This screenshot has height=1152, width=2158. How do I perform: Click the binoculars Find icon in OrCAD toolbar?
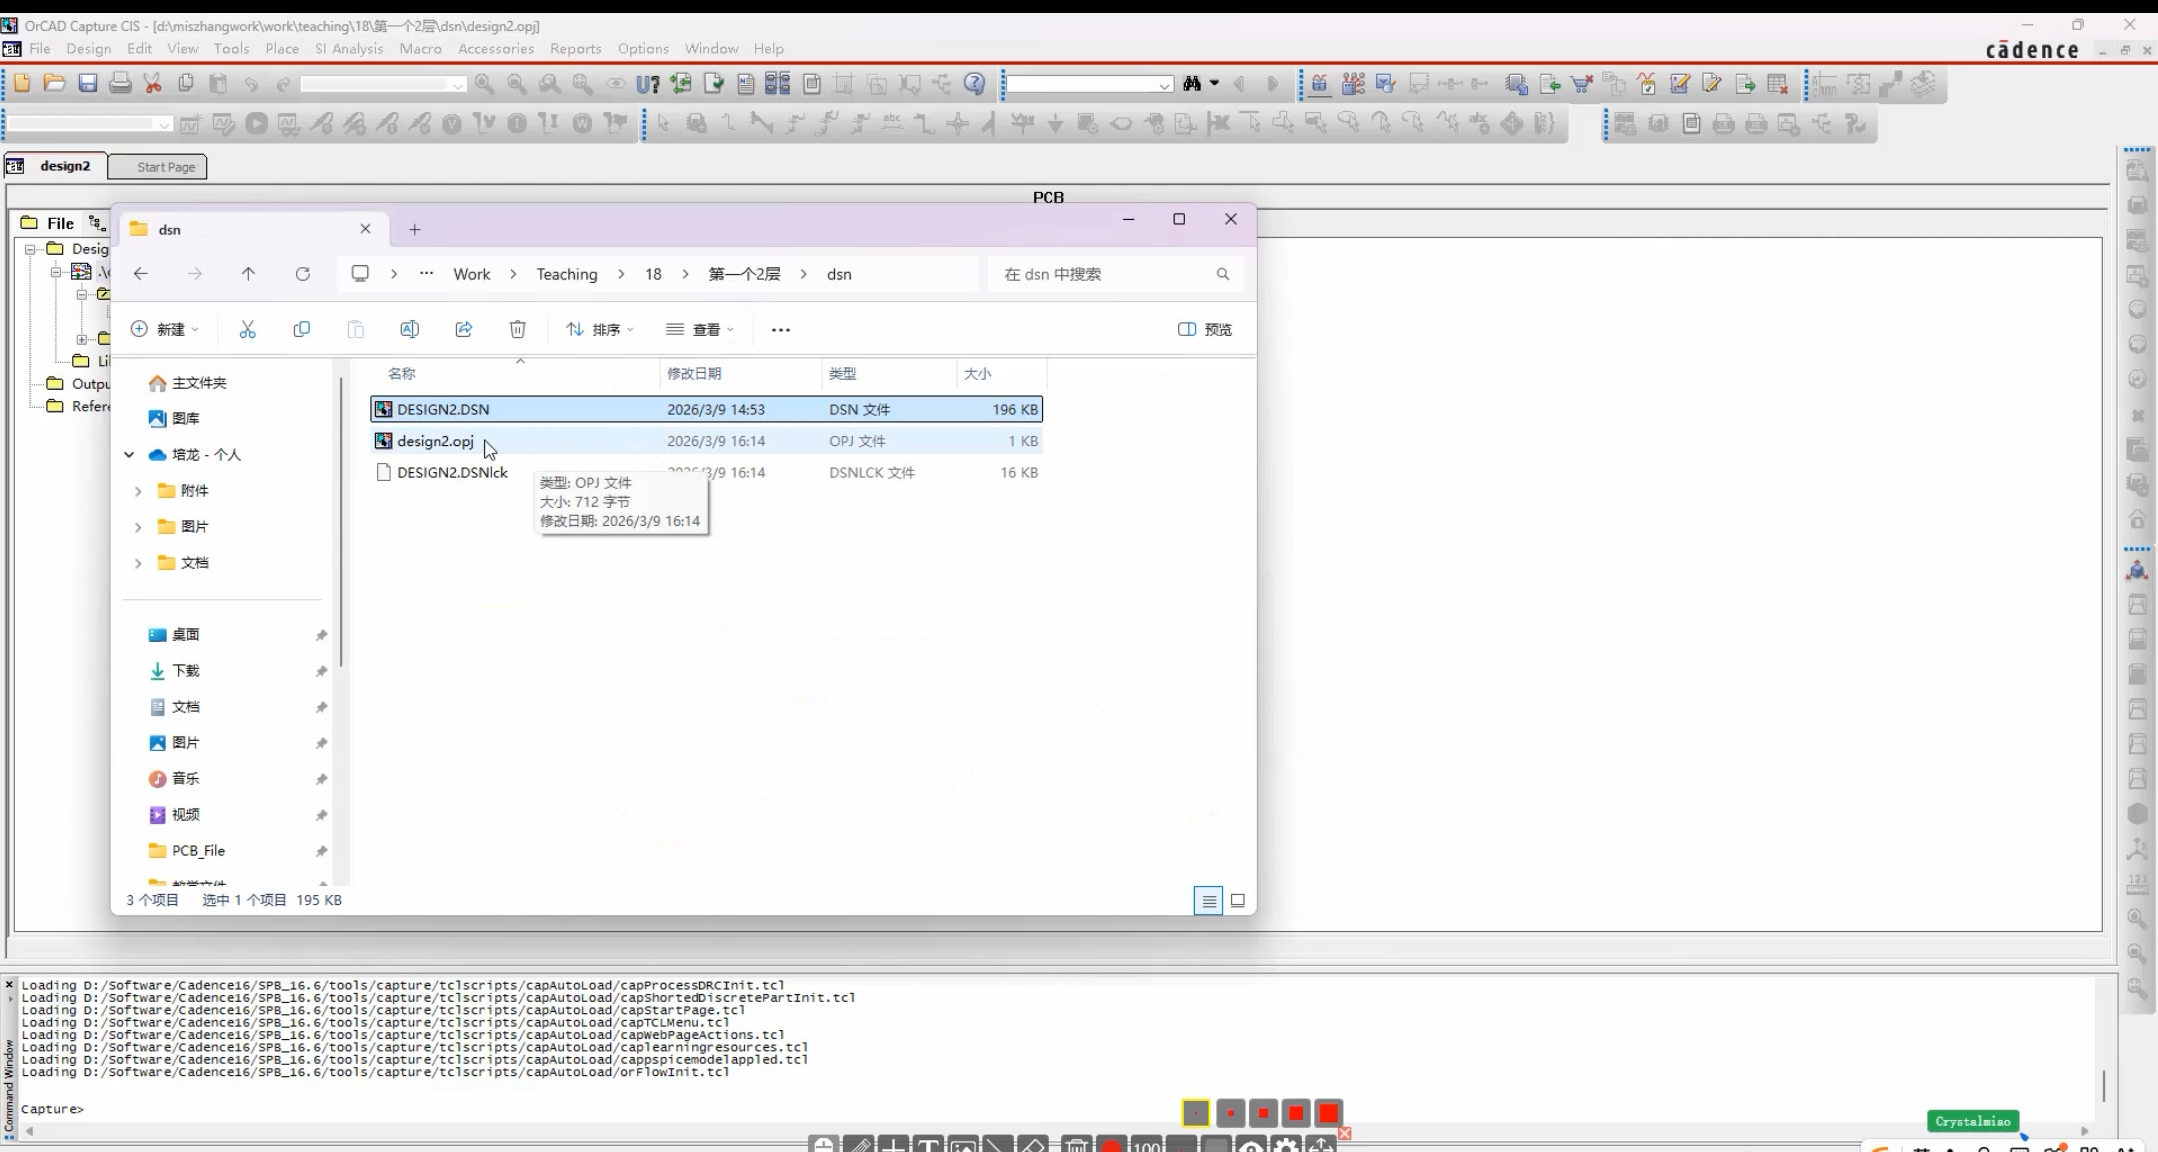(x=1192, y=84)
